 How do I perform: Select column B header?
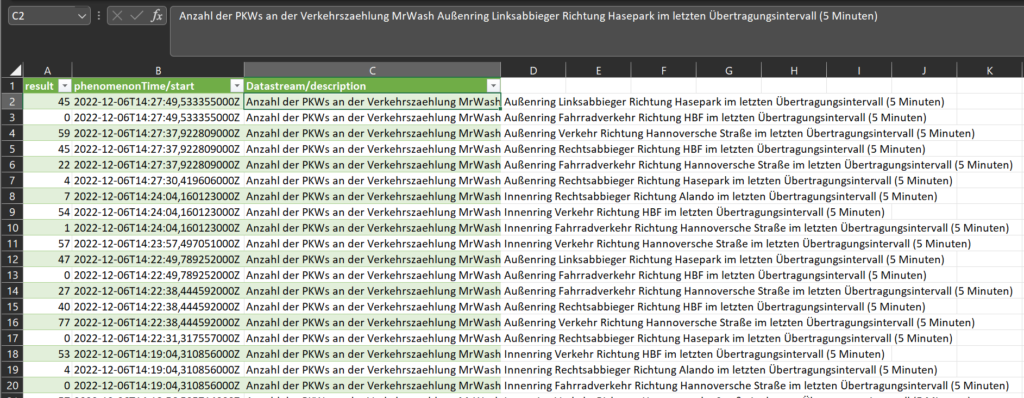click(x=157, y=71)
